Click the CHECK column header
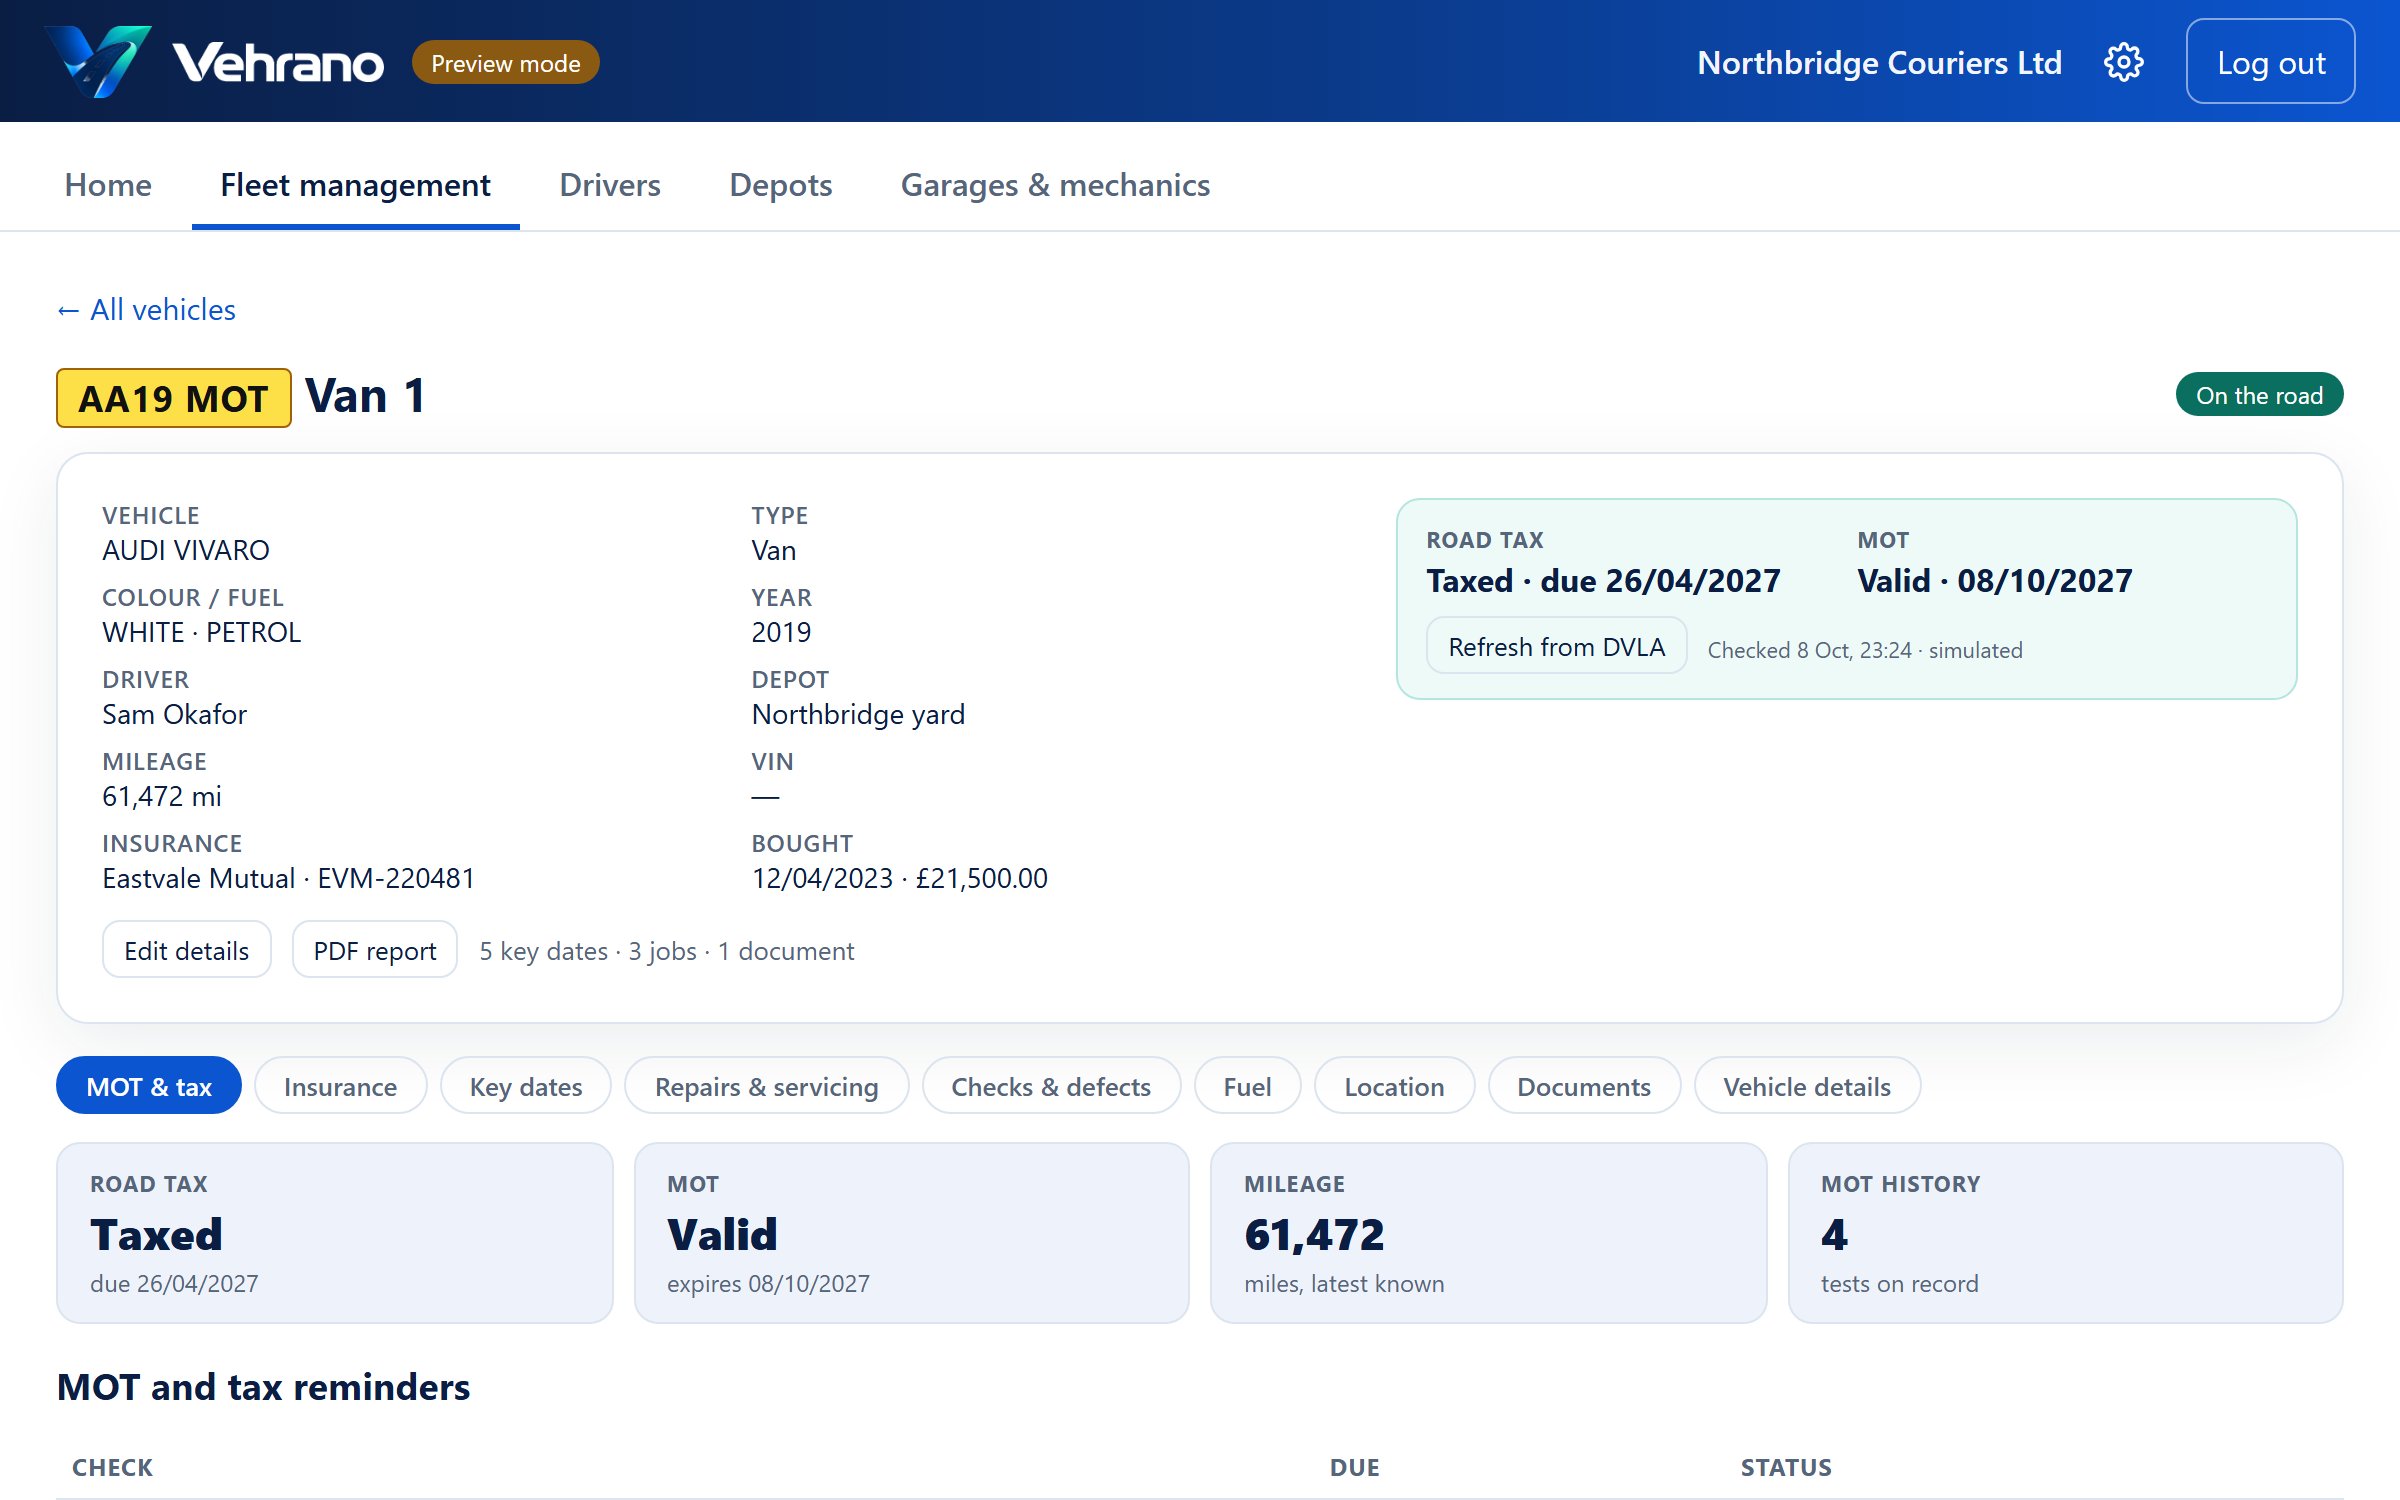This screenshot has height=1500, width=2400. click(x=112, y=1467)
